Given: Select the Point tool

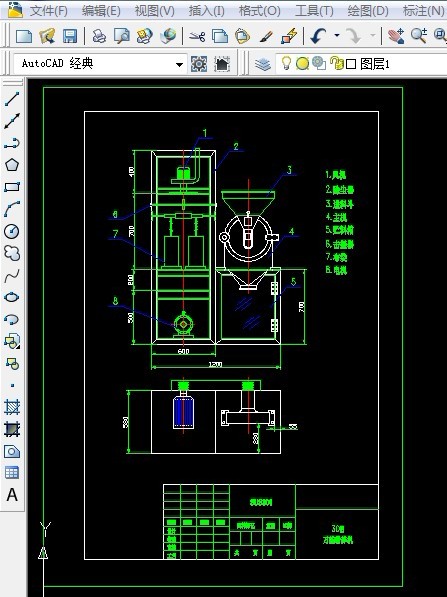Looking at the screenshot, I should [12, 386].
